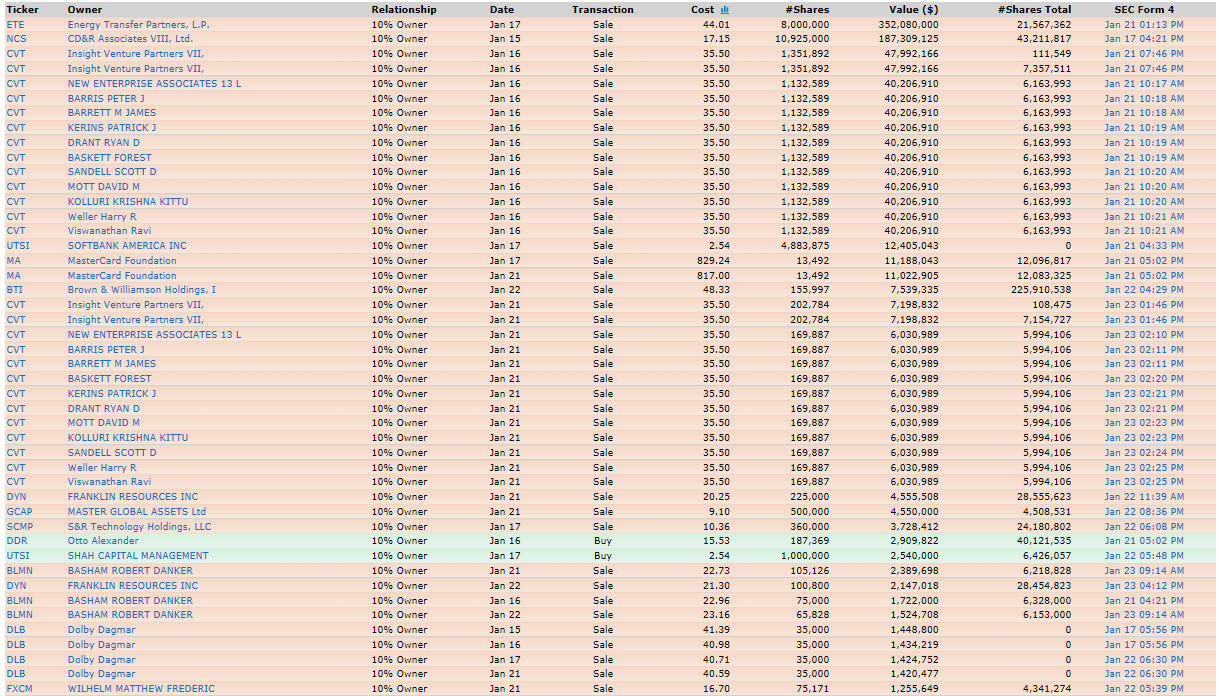This screenshot has width=1219, height=696.
Task: View SEC Form 4 from Jan 22 08:36 PM
Action: click(1144, 511)
